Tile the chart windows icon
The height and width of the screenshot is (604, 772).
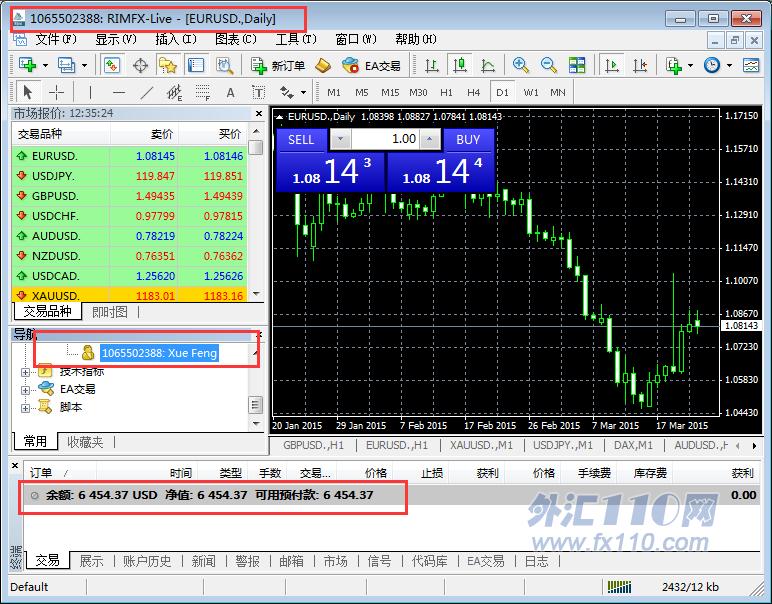coord(577,65)
